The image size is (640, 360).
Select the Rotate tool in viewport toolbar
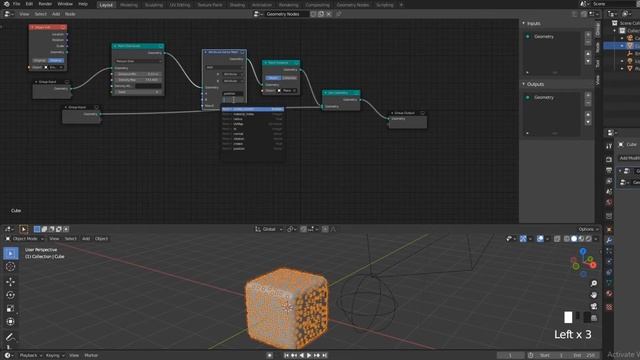(11, 295)
